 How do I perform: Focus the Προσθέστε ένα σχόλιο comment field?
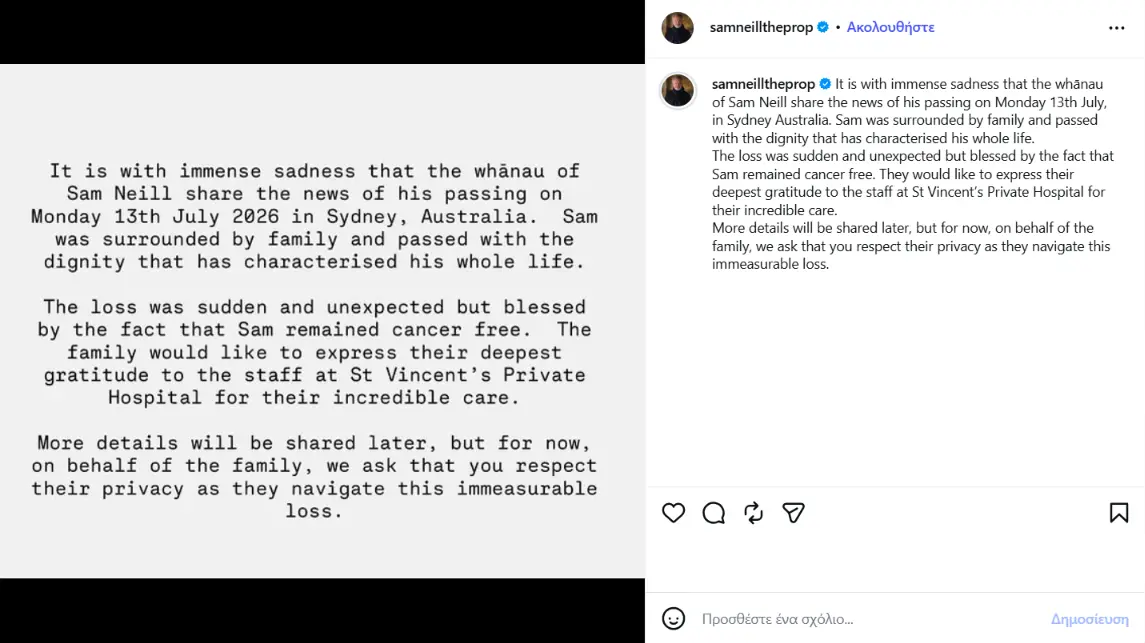coord(869,619)
